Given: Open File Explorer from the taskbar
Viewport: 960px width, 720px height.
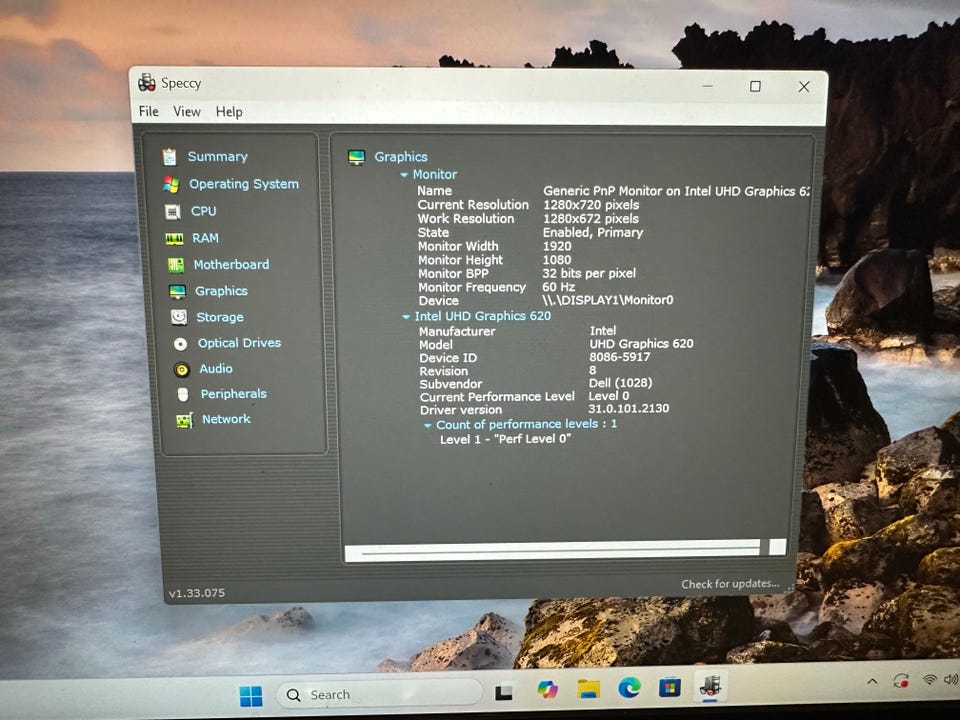Looking at the screenshot, I should [x=589, y=689].
